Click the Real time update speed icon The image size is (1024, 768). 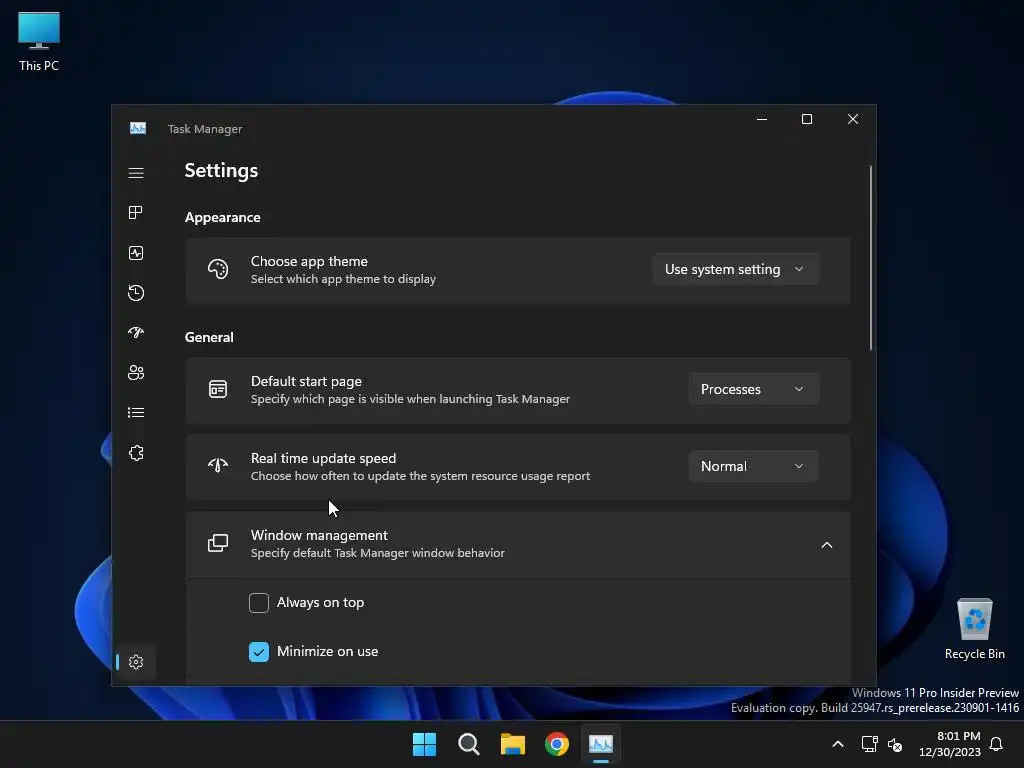pos(217,466)
